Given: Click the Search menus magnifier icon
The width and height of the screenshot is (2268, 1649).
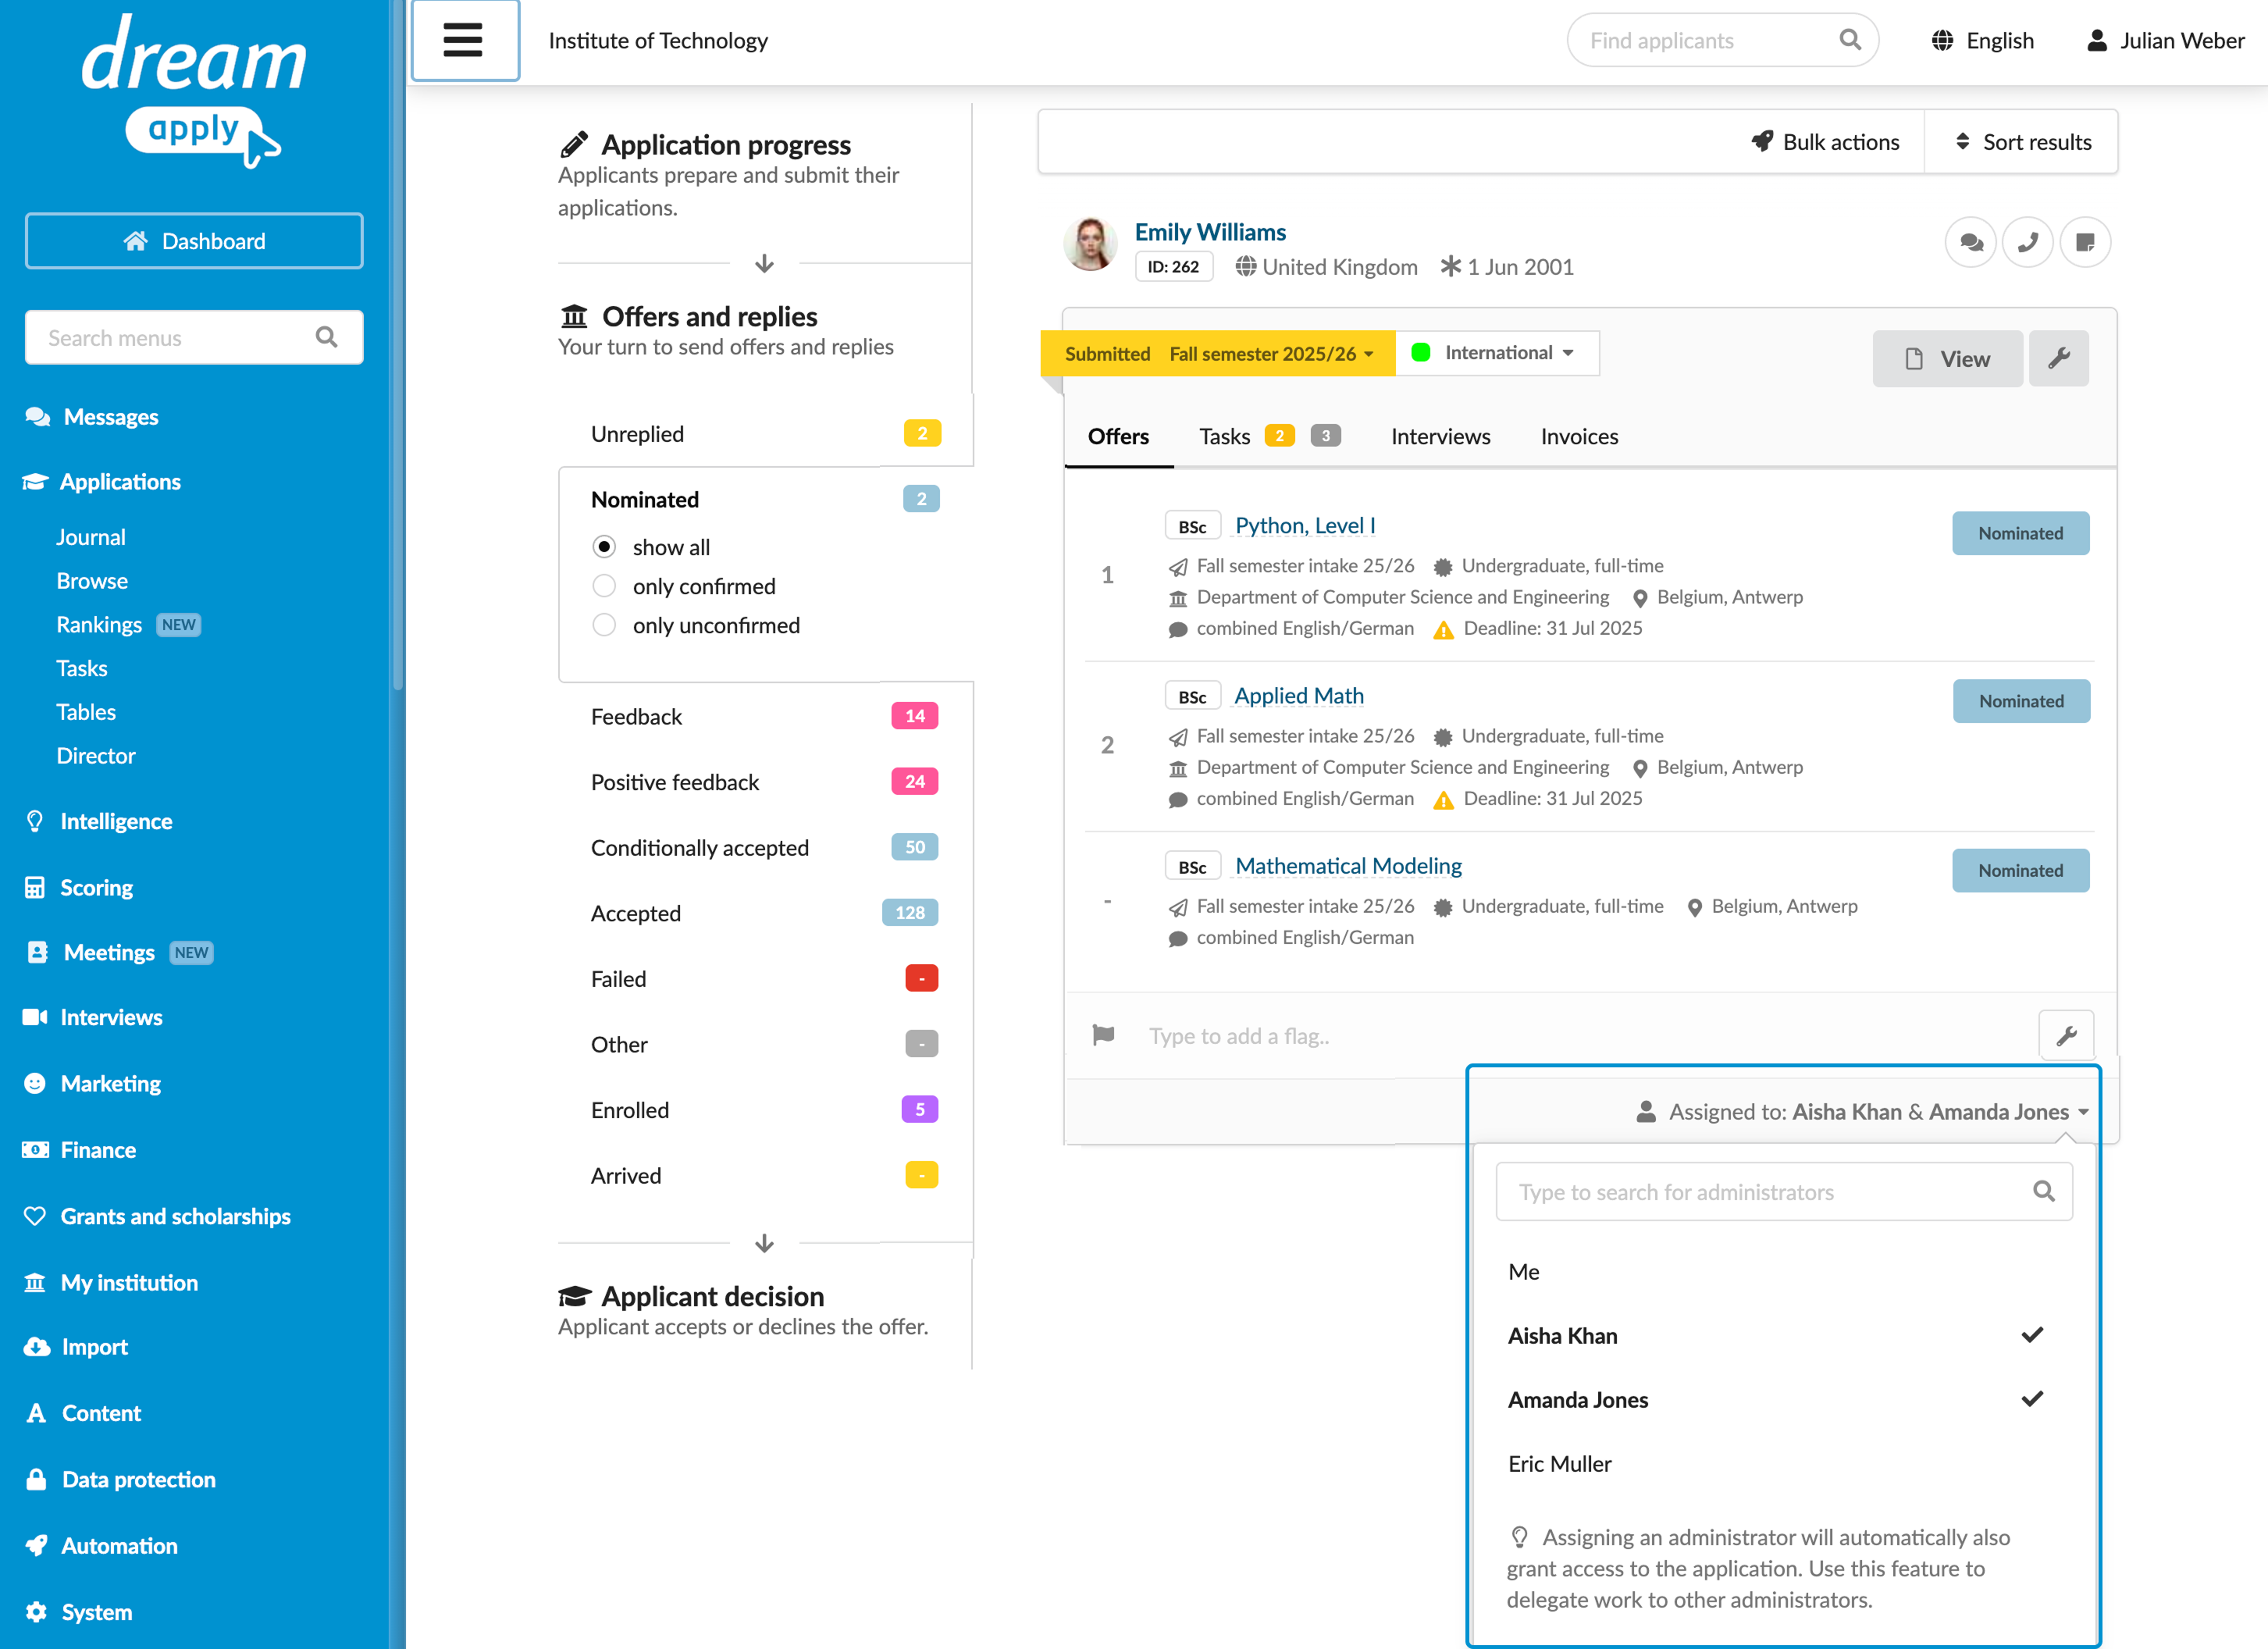Looking at the screenshot, I should pyautogui.click(x=326, y=337).
